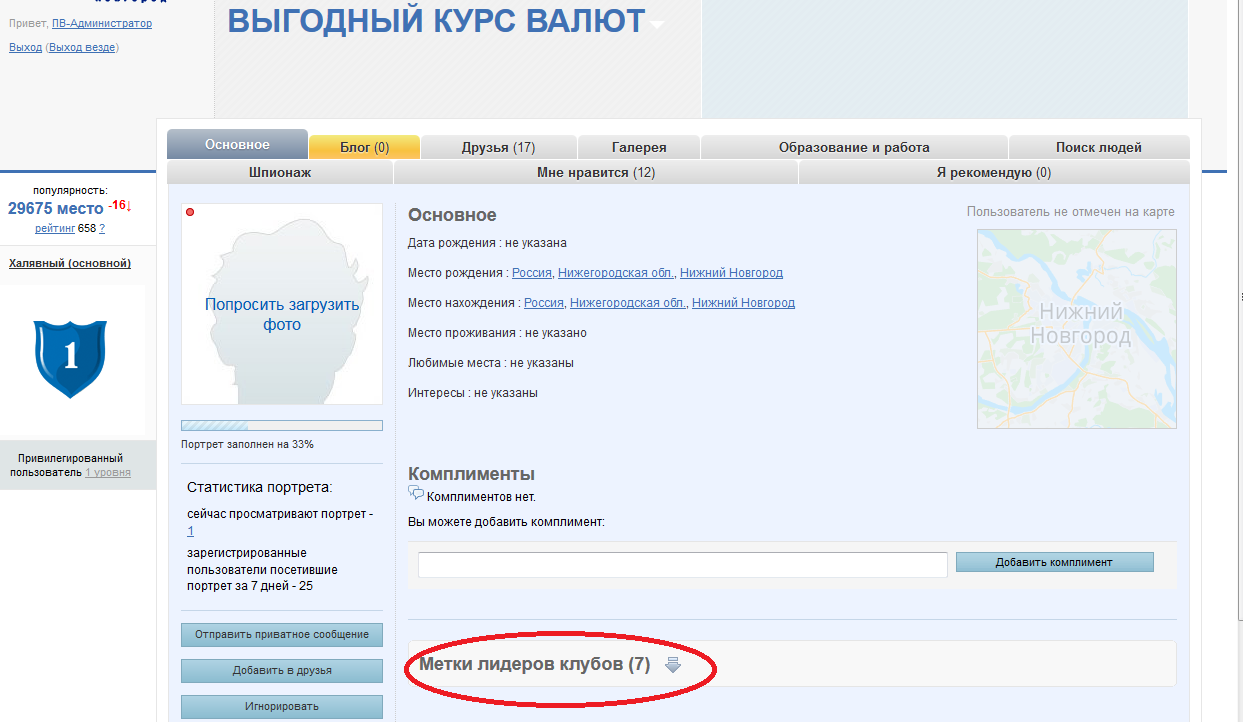Click Портрет заполнен на 33% text

point(247,444)
